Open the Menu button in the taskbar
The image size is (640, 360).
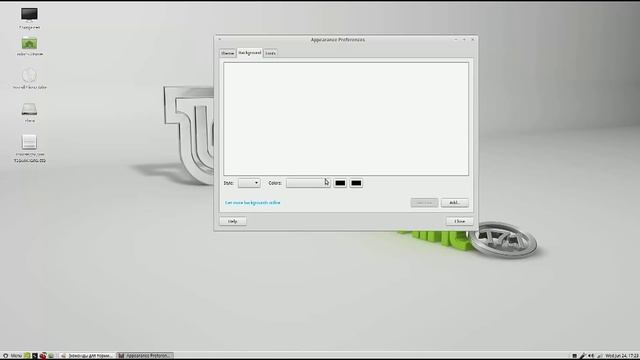point(12,356)
